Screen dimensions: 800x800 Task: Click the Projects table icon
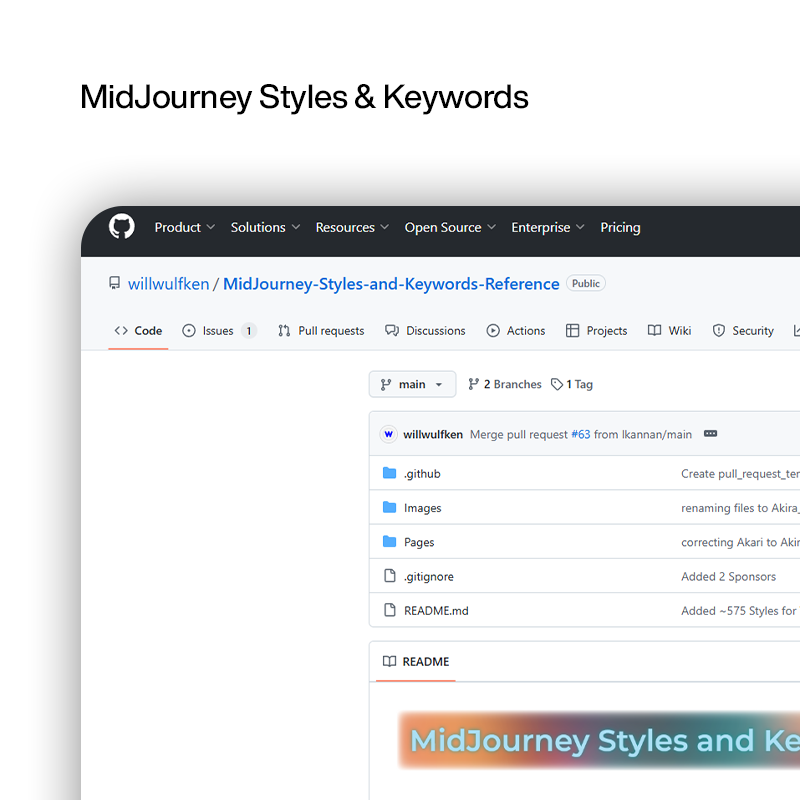(x=572, y=331)
